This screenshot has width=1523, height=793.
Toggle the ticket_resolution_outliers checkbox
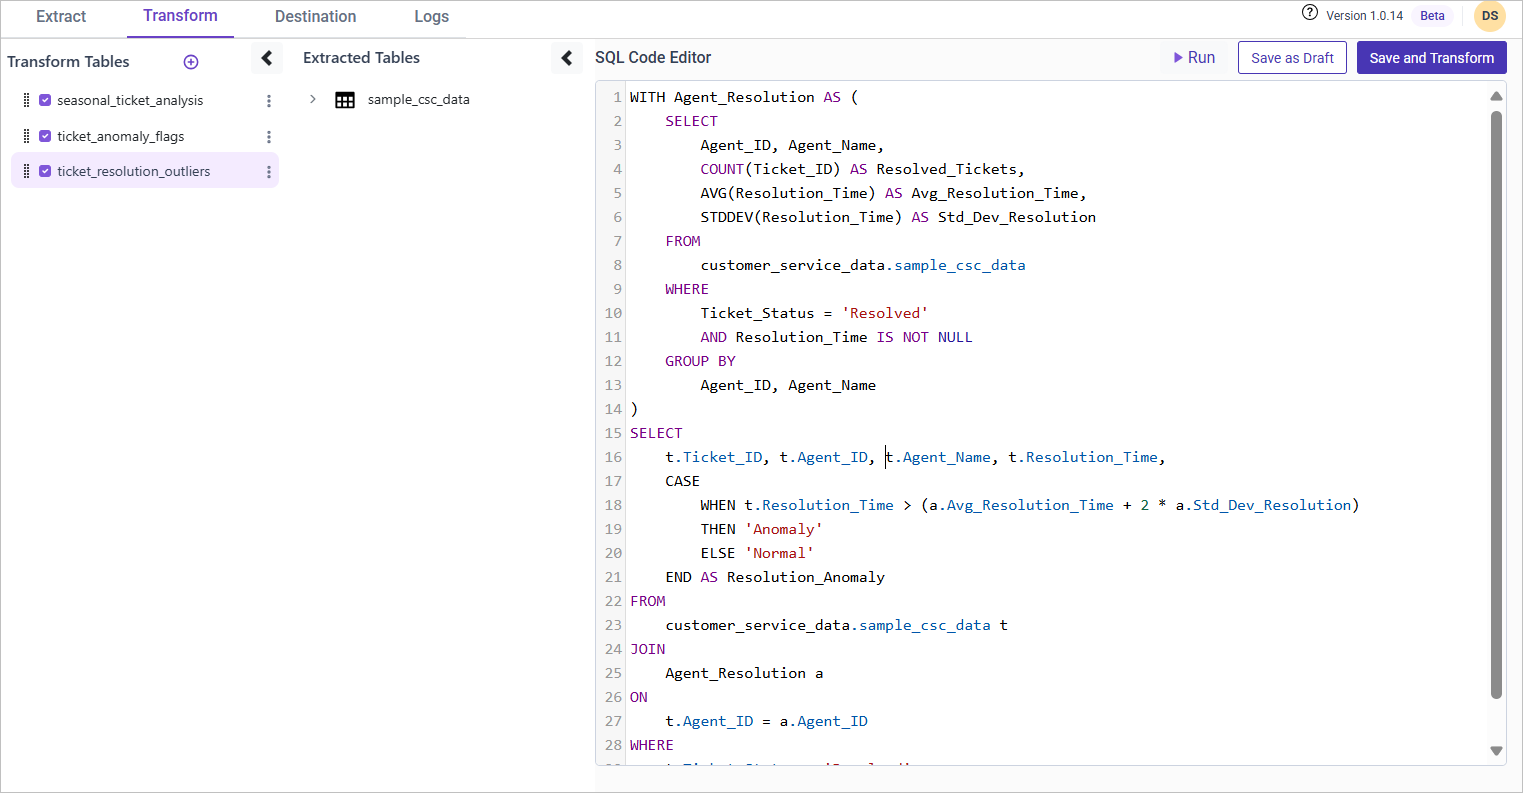(x=45, y=171)
